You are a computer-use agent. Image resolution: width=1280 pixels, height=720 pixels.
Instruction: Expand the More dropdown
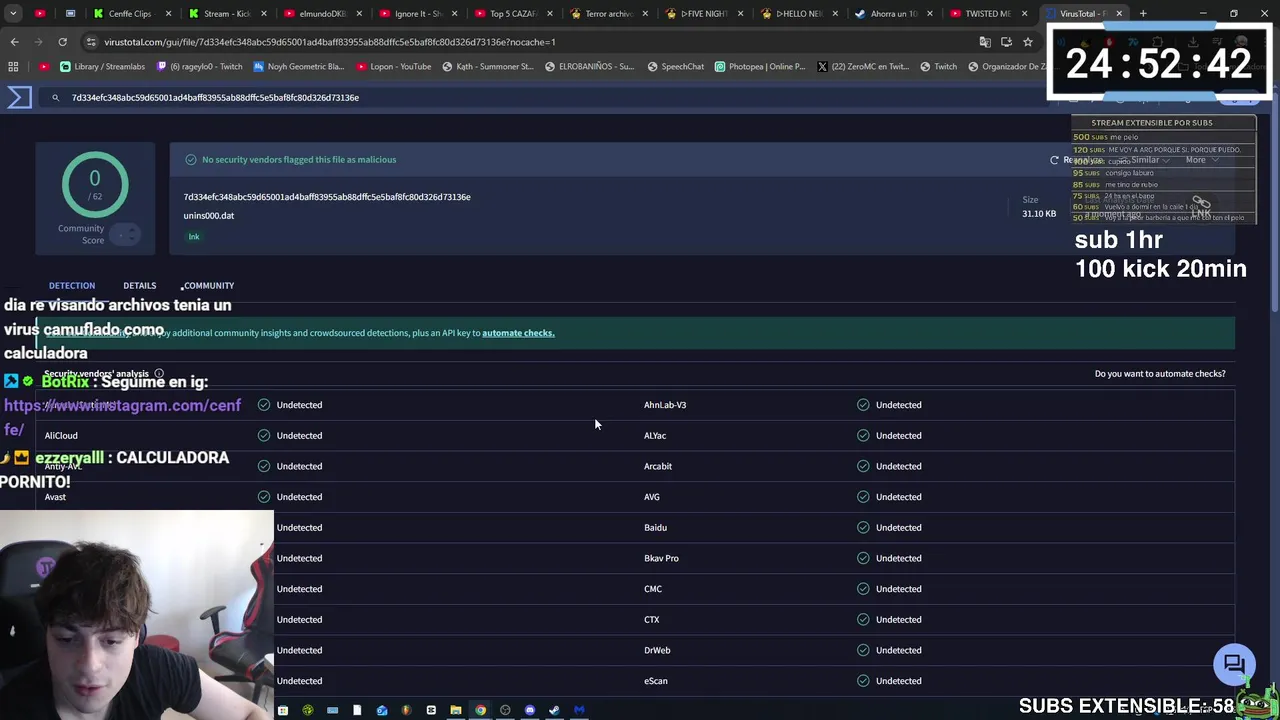1201,160
